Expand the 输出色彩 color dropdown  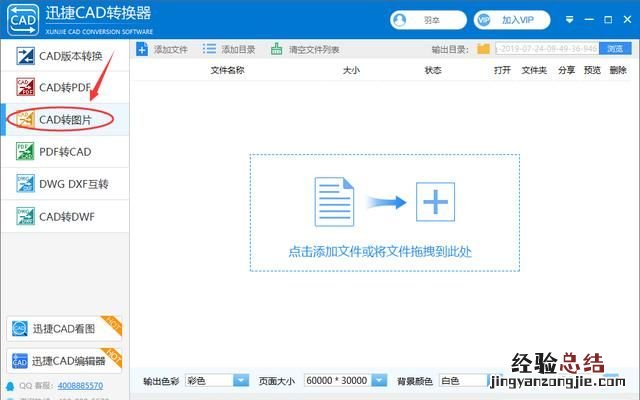tap(241, 380)
